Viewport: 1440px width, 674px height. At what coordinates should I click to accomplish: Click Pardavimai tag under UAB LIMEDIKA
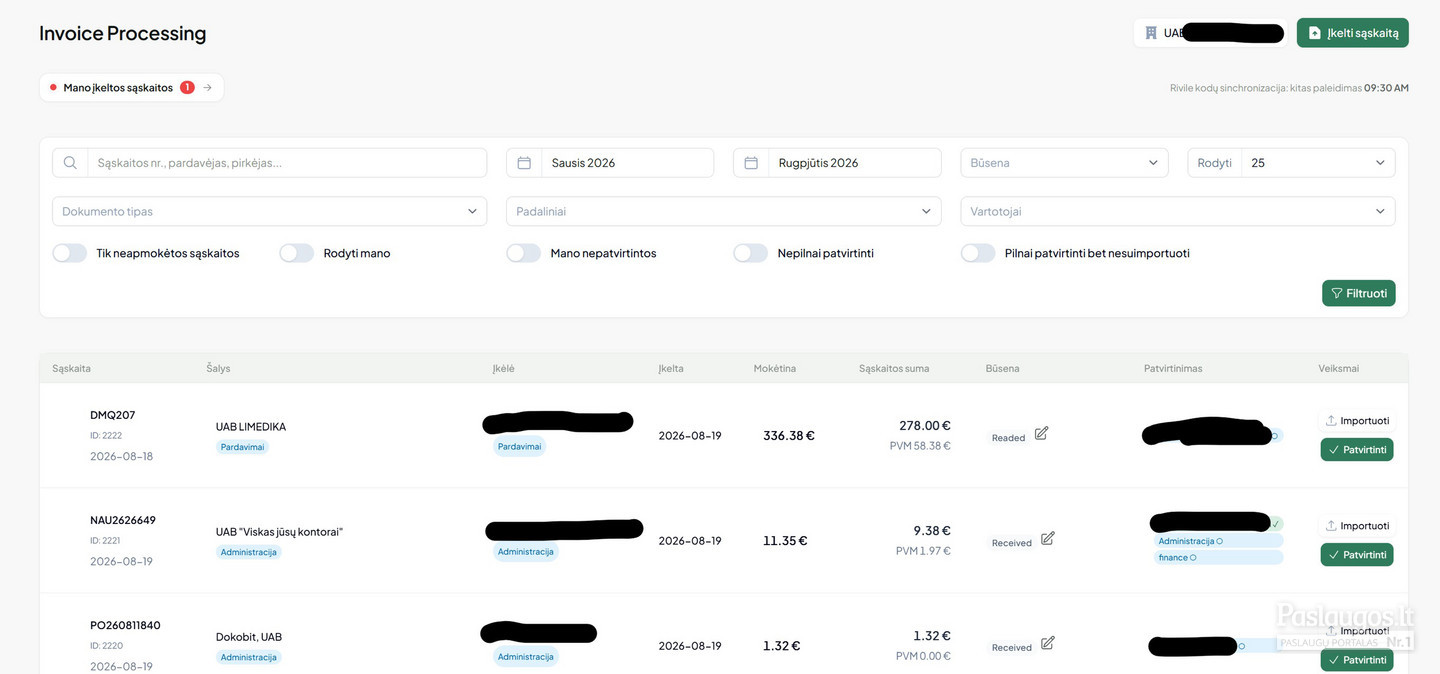242,447
